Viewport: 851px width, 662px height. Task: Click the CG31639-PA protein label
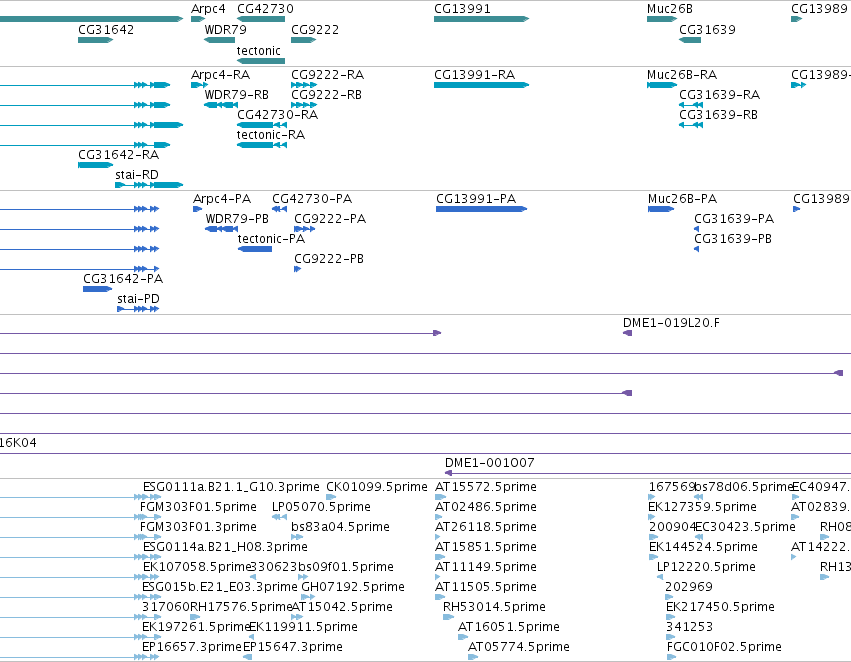pyautogui.click(x=734, y=219)
